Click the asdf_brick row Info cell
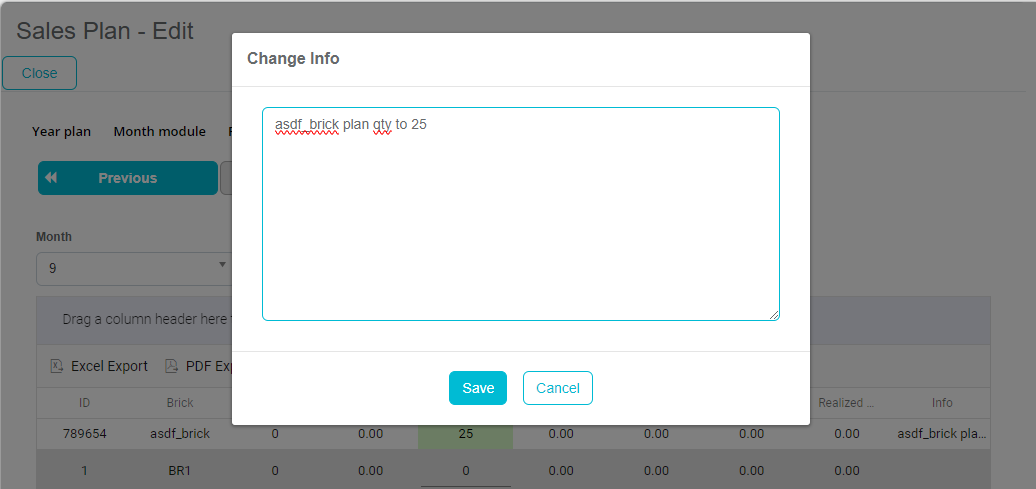Screen dimensions: 1036x489 pyautogui.click(x=942, y=434)
